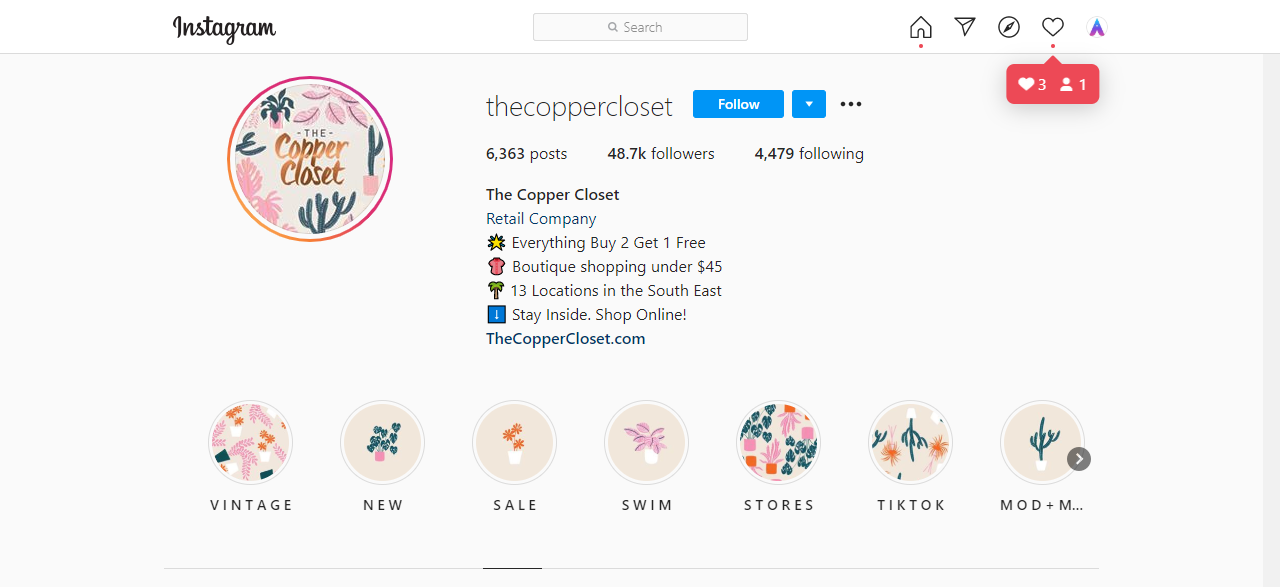This screenshot has height=587, width=1280.
Task: Open Direct messages paper plane icon
Action: click(x=965, y=27)
